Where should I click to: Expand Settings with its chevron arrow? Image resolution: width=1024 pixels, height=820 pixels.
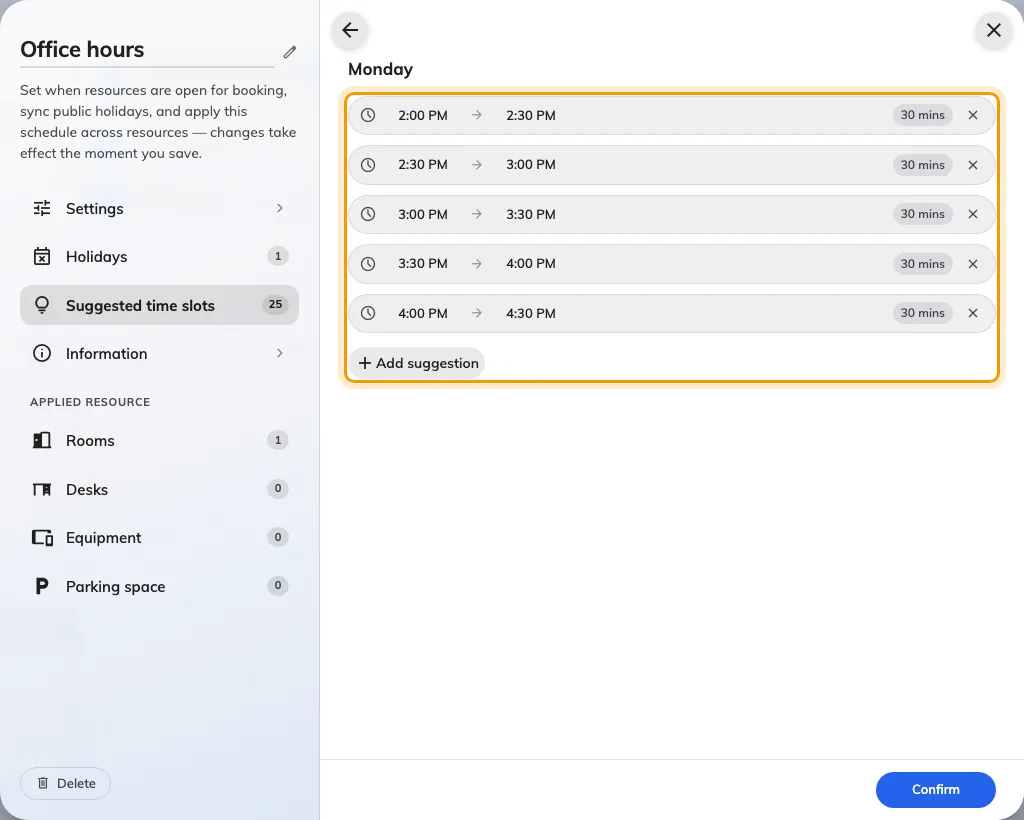click(280, 208)
